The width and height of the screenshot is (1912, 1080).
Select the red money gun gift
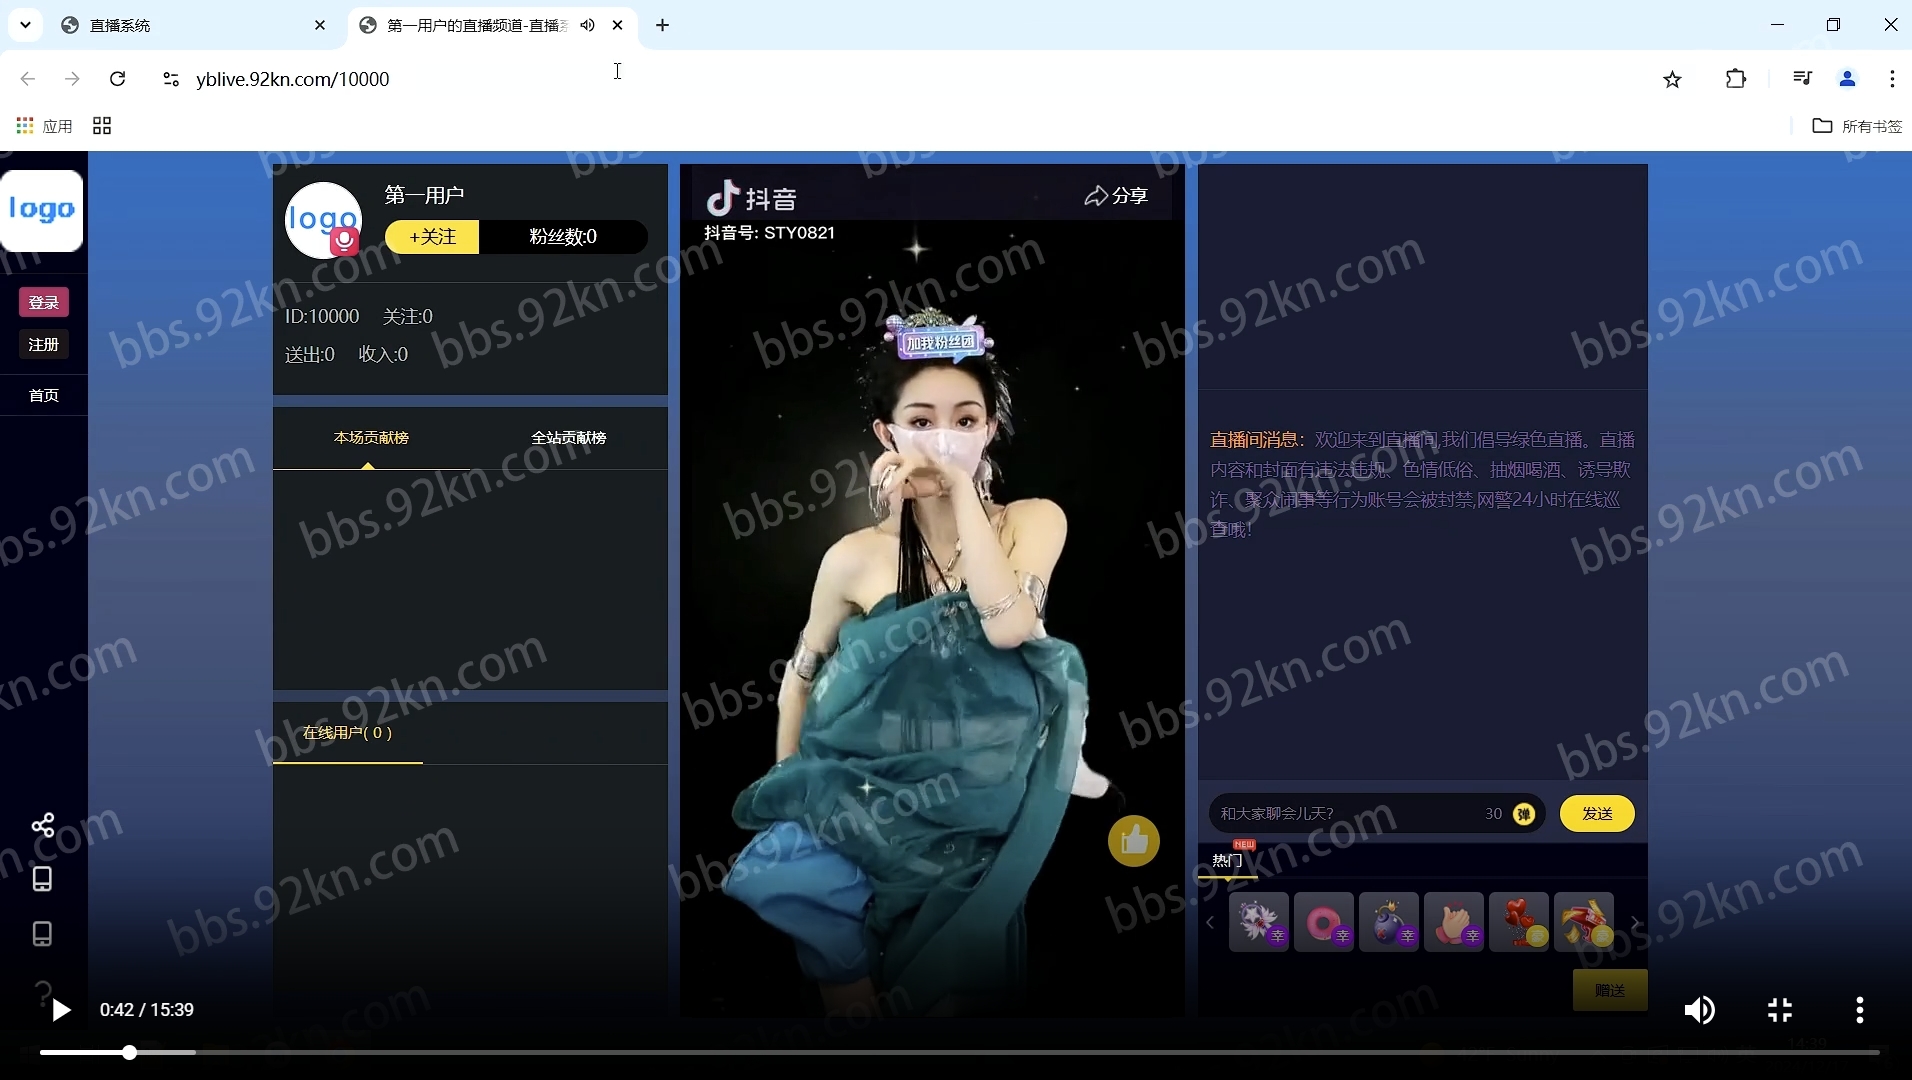point(1584,922)
